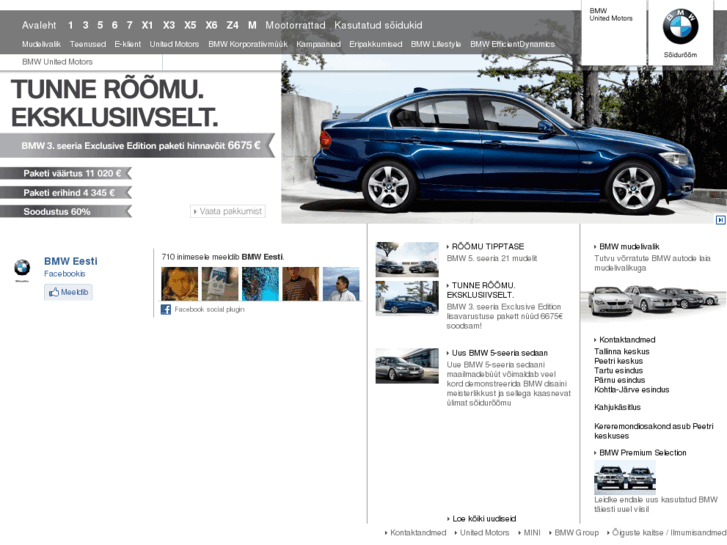Click the blue sedan news thumbnail

[x=407, y=298]
